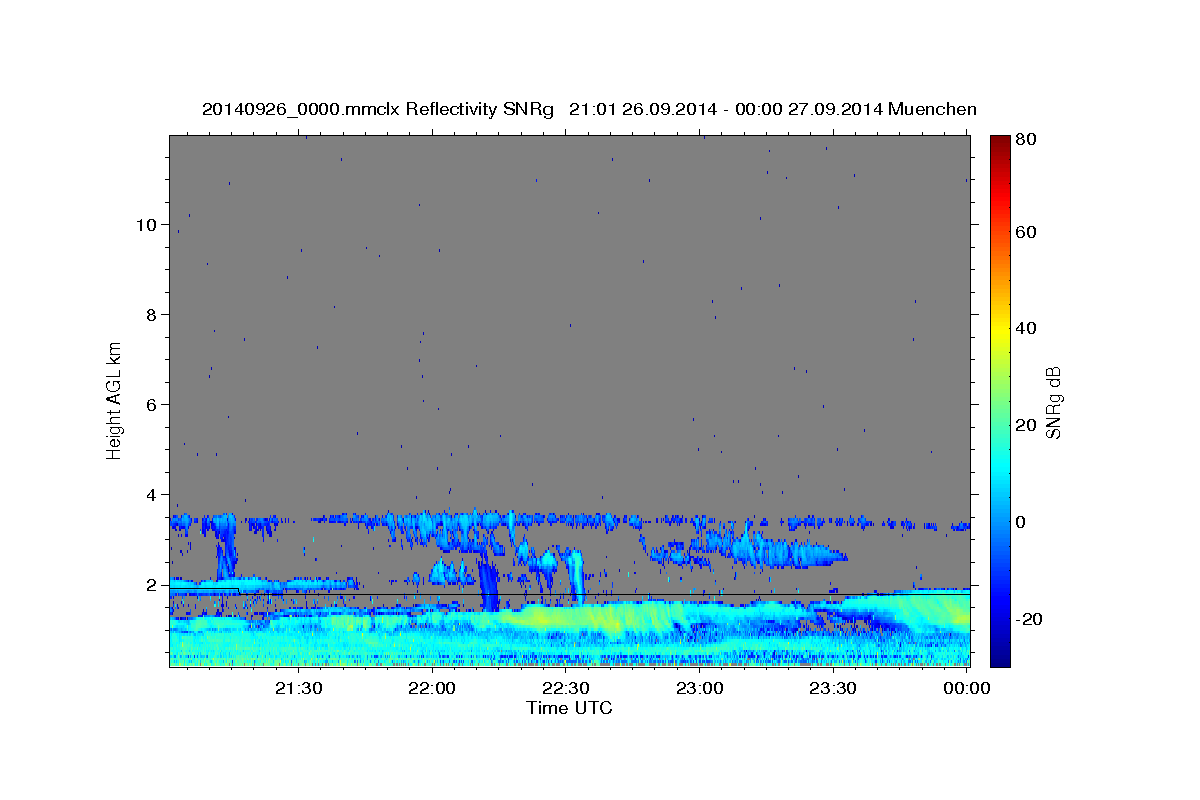The height and width of the screenshot is (800, 1200).
Task: Click the height tick label 10
Action: tap(145, 224)
